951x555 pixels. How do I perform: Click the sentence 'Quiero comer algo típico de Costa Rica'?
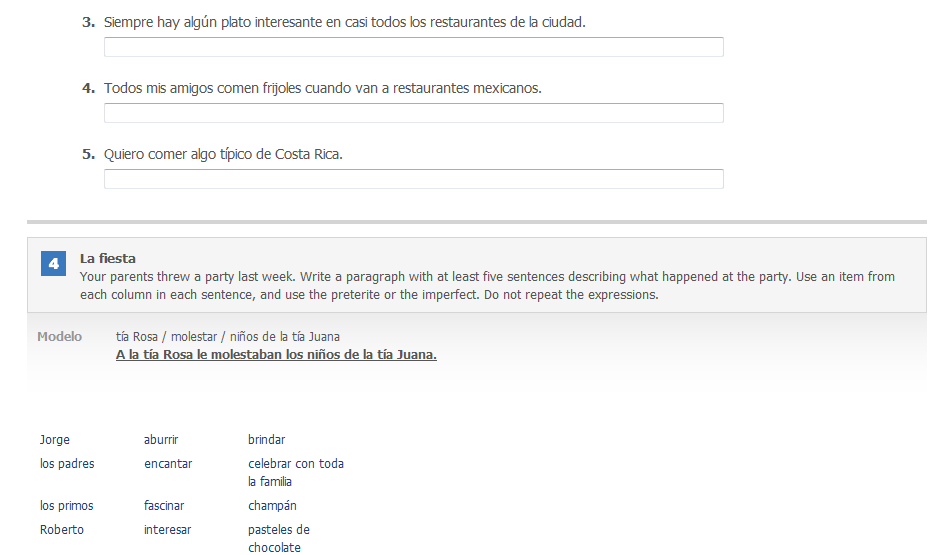tap(223, 155)
